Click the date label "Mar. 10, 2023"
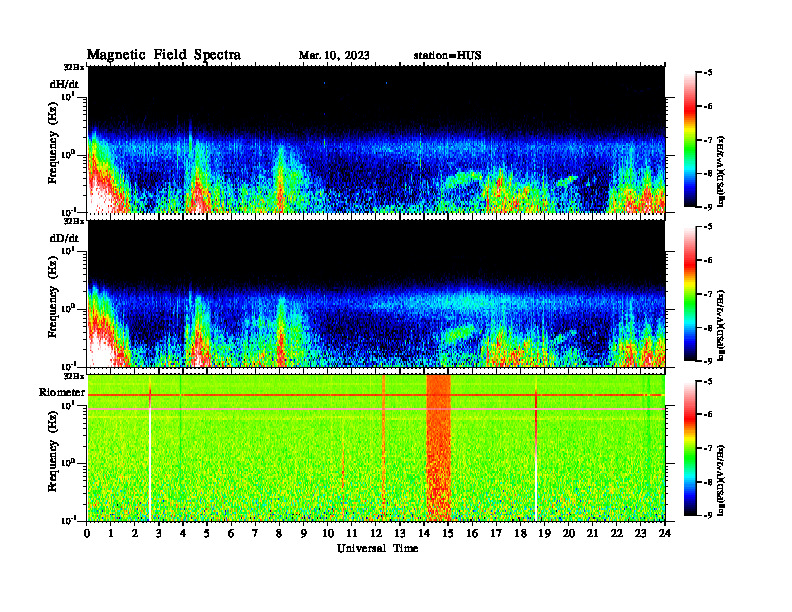 (334, 55)
